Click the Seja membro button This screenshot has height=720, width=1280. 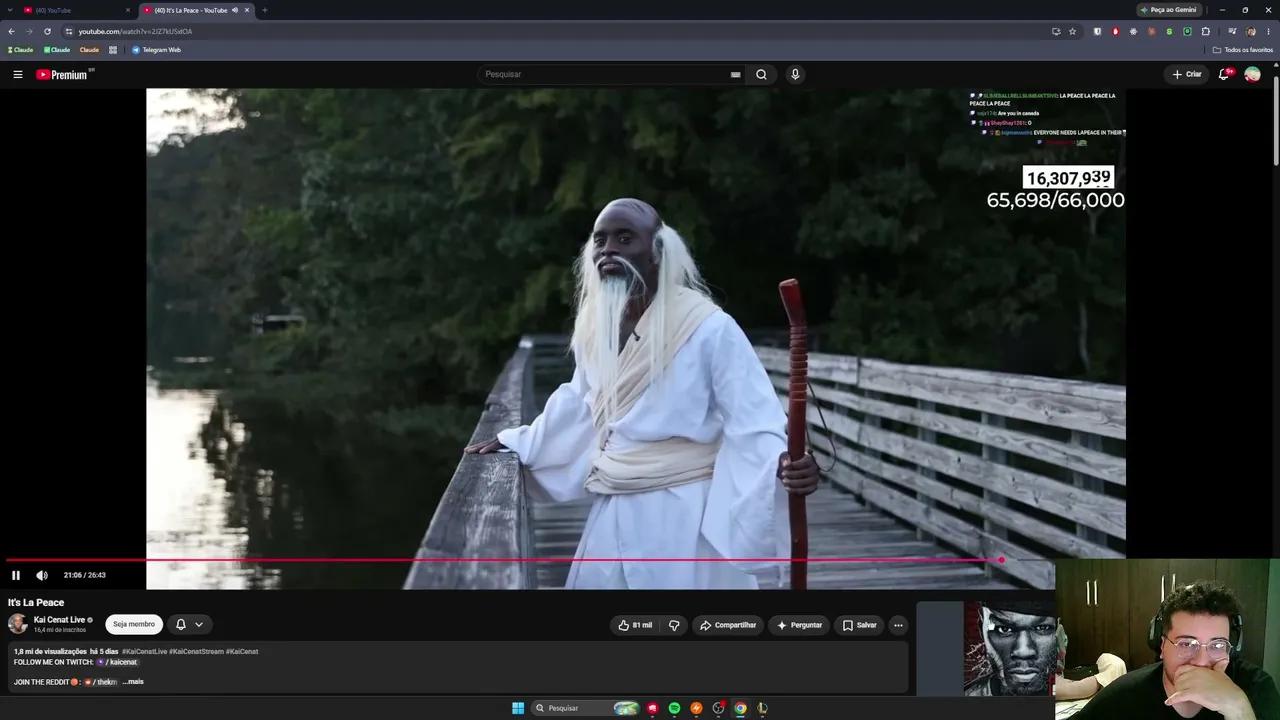pyautogui.click(x=134, y=624)
